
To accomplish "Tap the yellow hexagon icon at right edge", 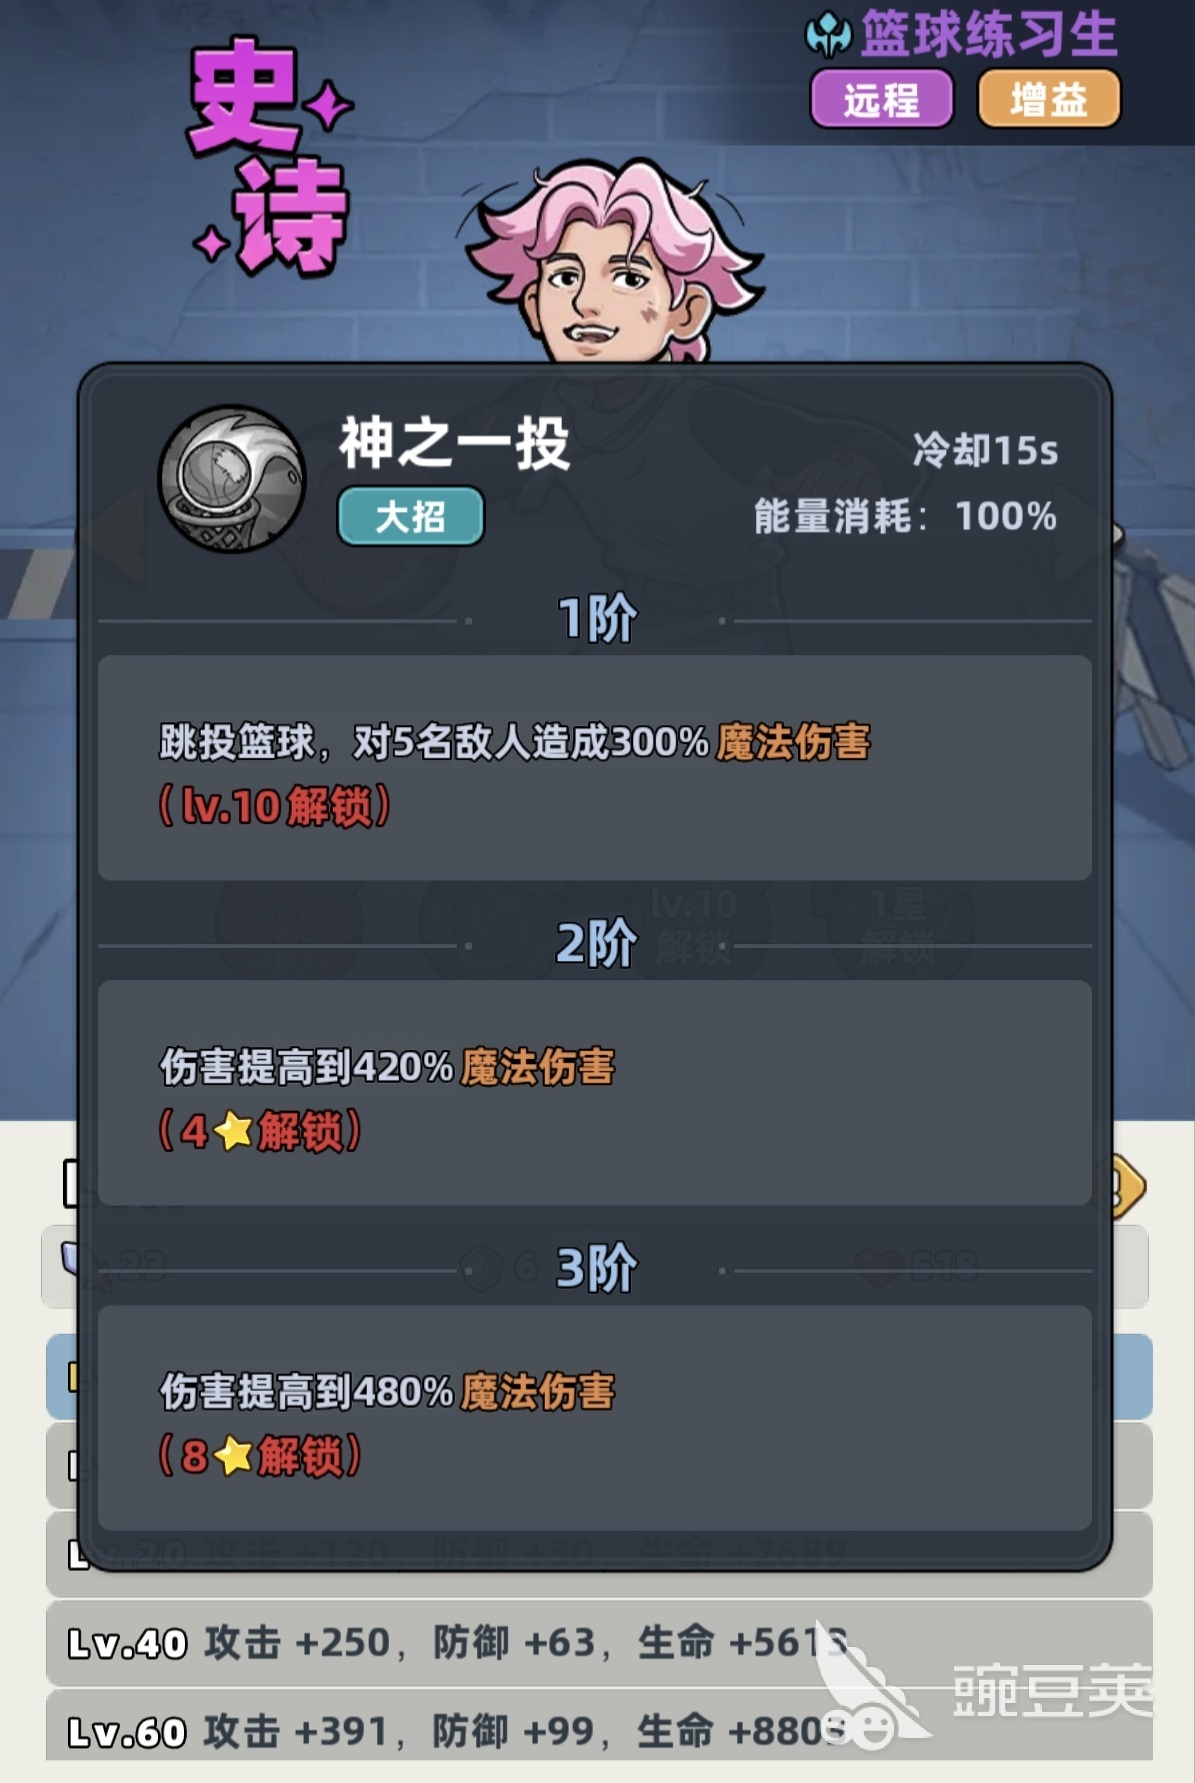I will pyautogui.click(x=1128, y=1186).
